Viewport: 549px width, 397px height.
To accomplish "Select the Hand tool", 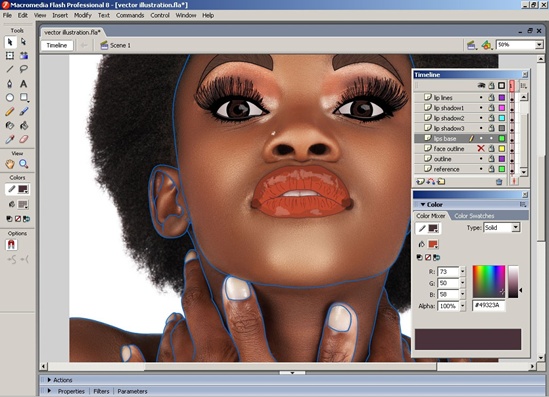I will click(10, 164).
